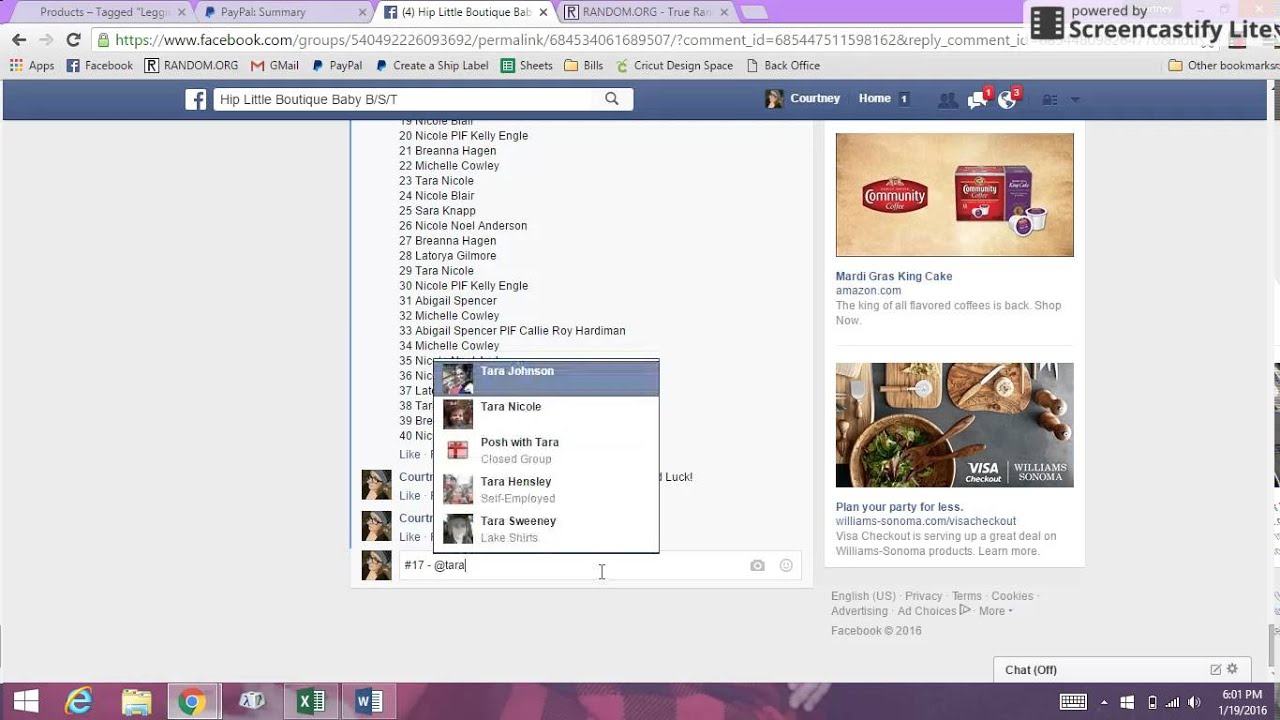Open chat options gear icon
Screen dimensions: 1280x720
pos(1232,669)
